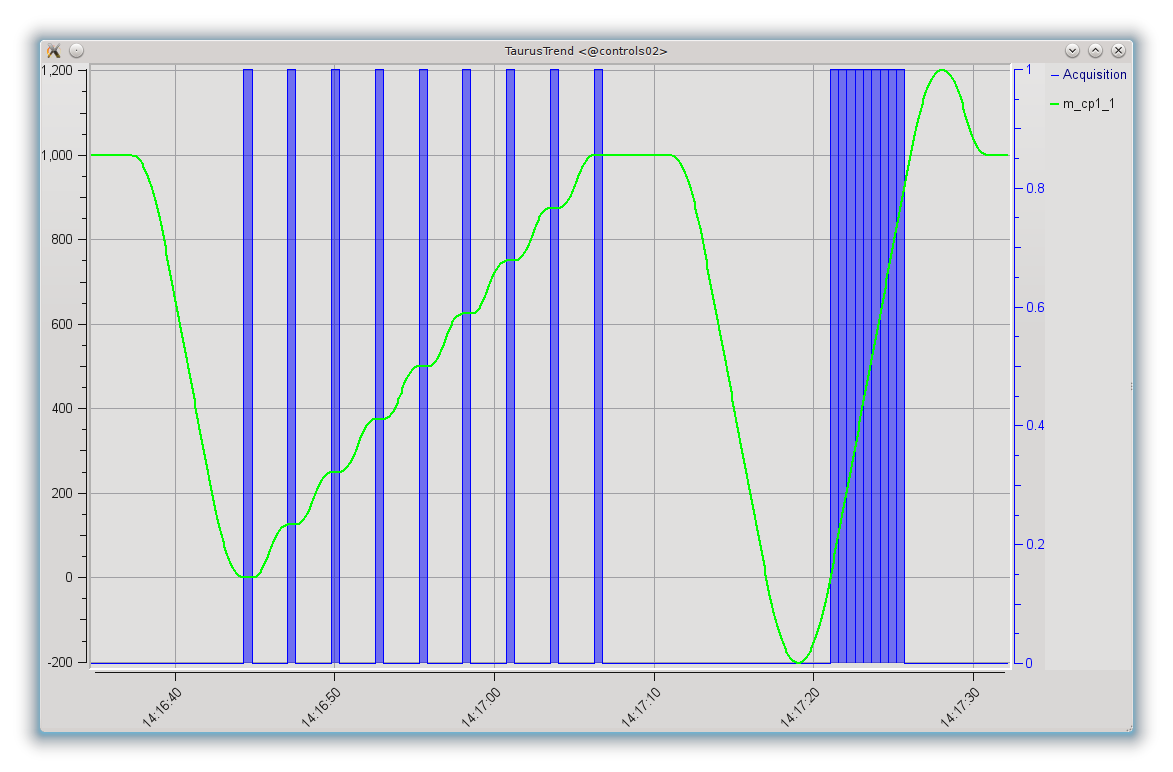The image size is (1173, 772).
Task: Click the round pin-on-all-desktops title bar button
Action: pos(77,50)
